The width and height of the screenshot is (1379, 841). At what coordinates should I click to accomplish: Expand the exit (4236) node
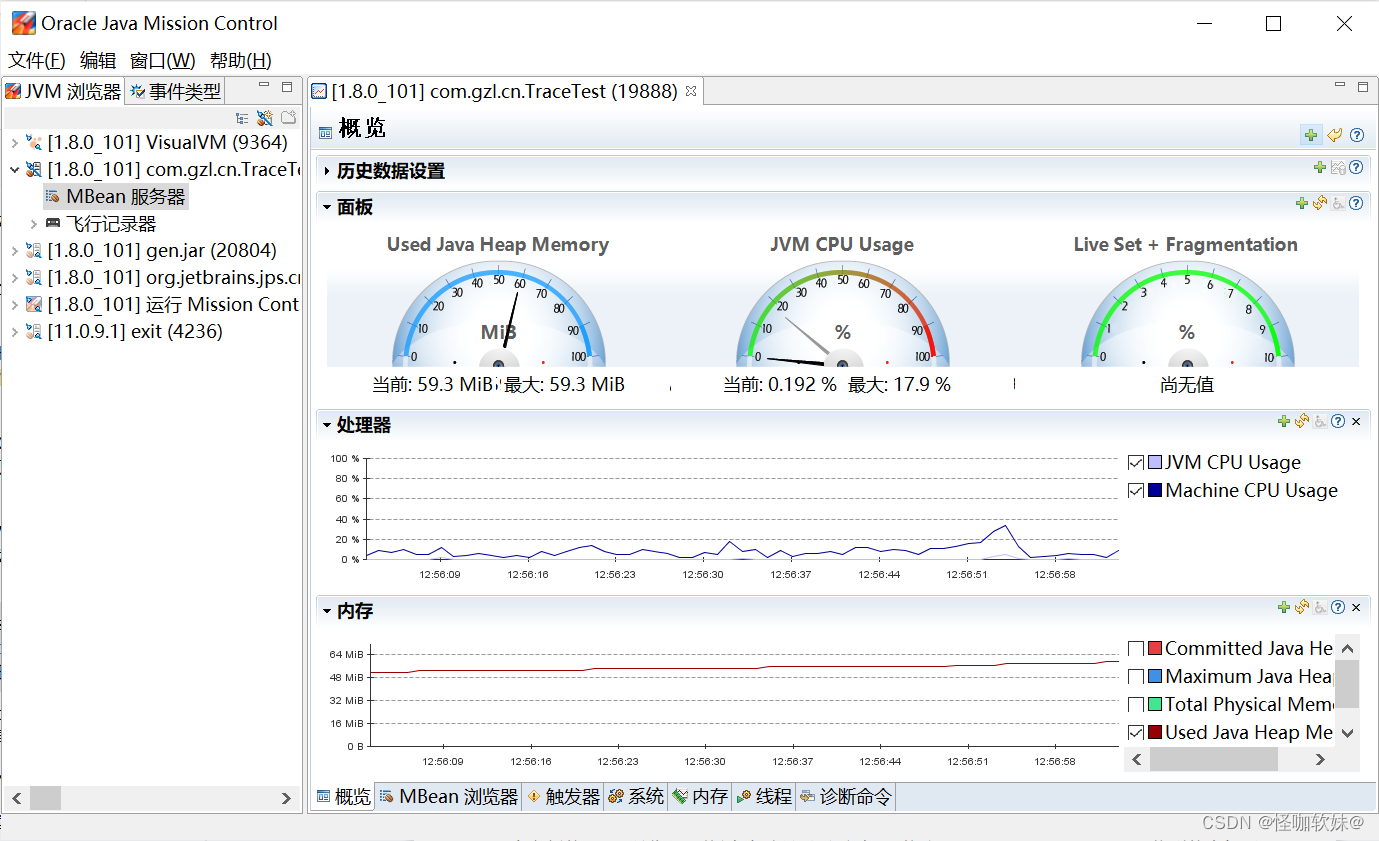pyautogui.click(x=14, y=332)
